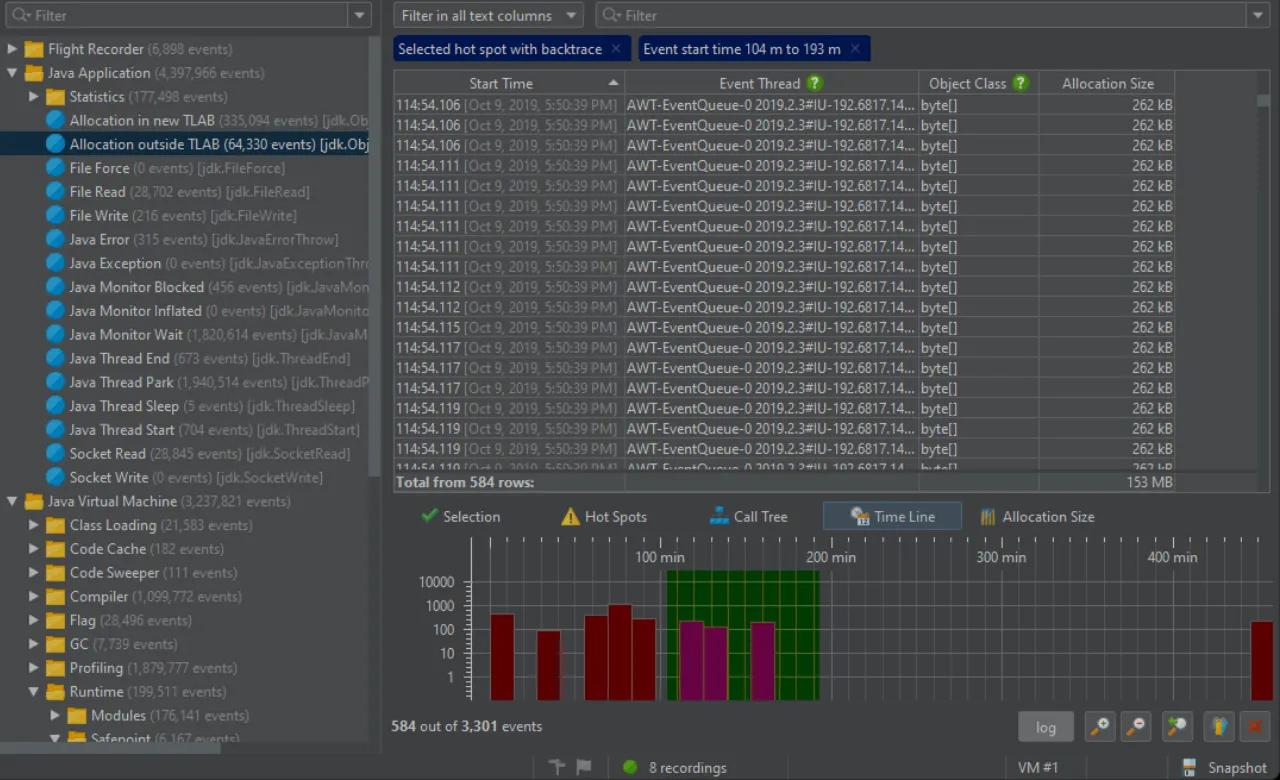Select the Allocation outside TLAB probe icon
The width and height of the screenshot is (1280, 780).
pyautogui.click(x=54, y=144)
